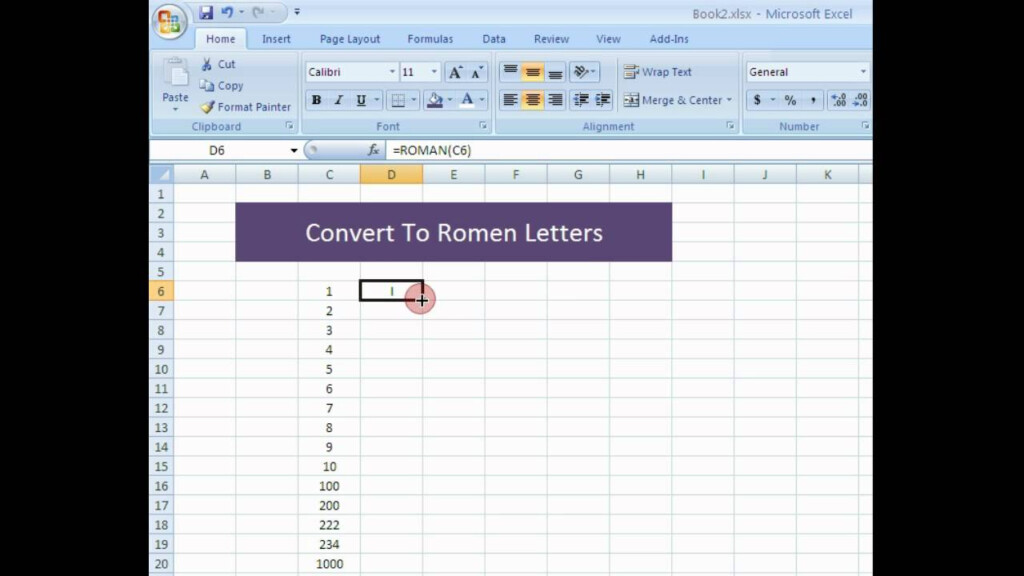This screenshot has height=576, width=1024.
Task: Open the General number format dropdown
Action: [863, 72]
